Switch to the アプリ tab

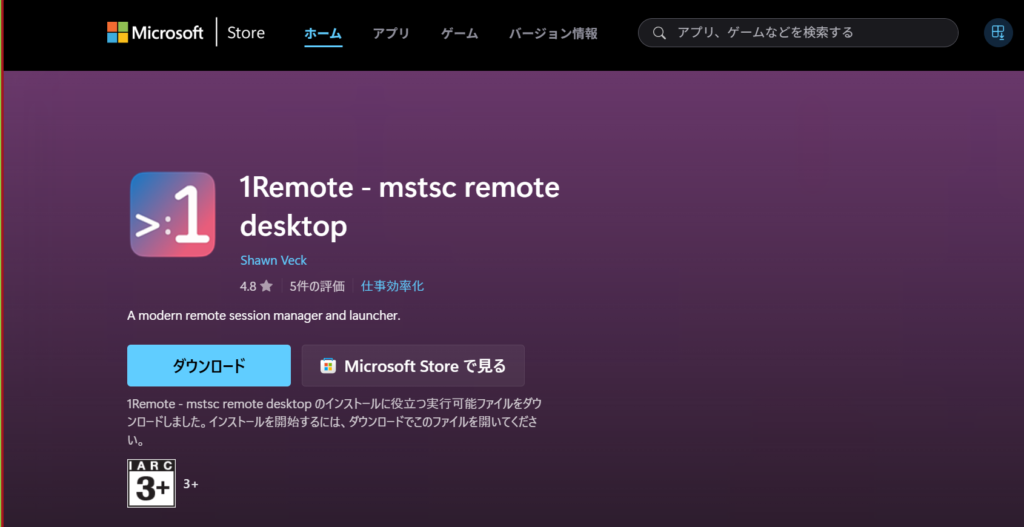coord(391,33)
